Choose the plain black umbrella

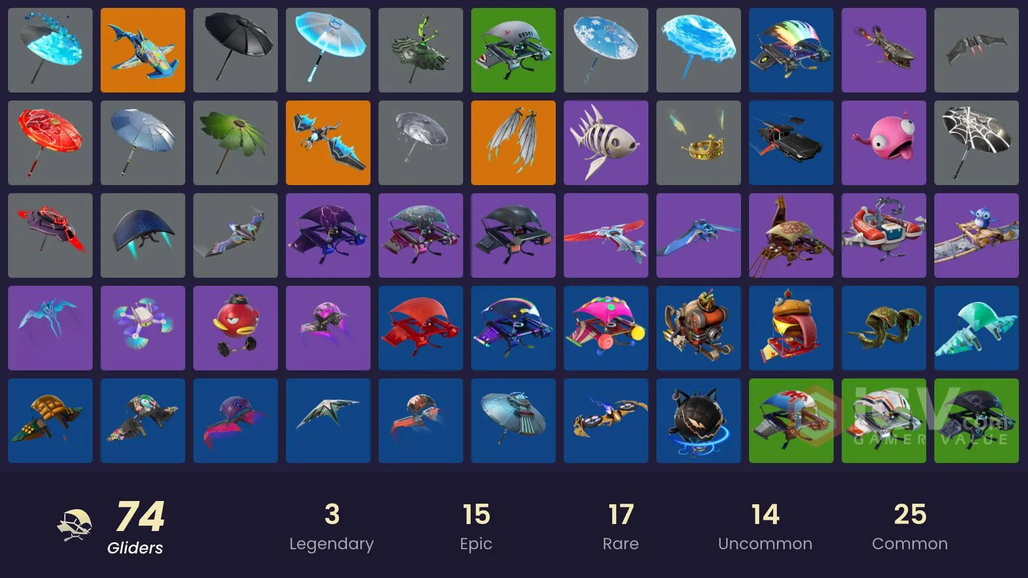pyautogui.click(x=235, y=50)
